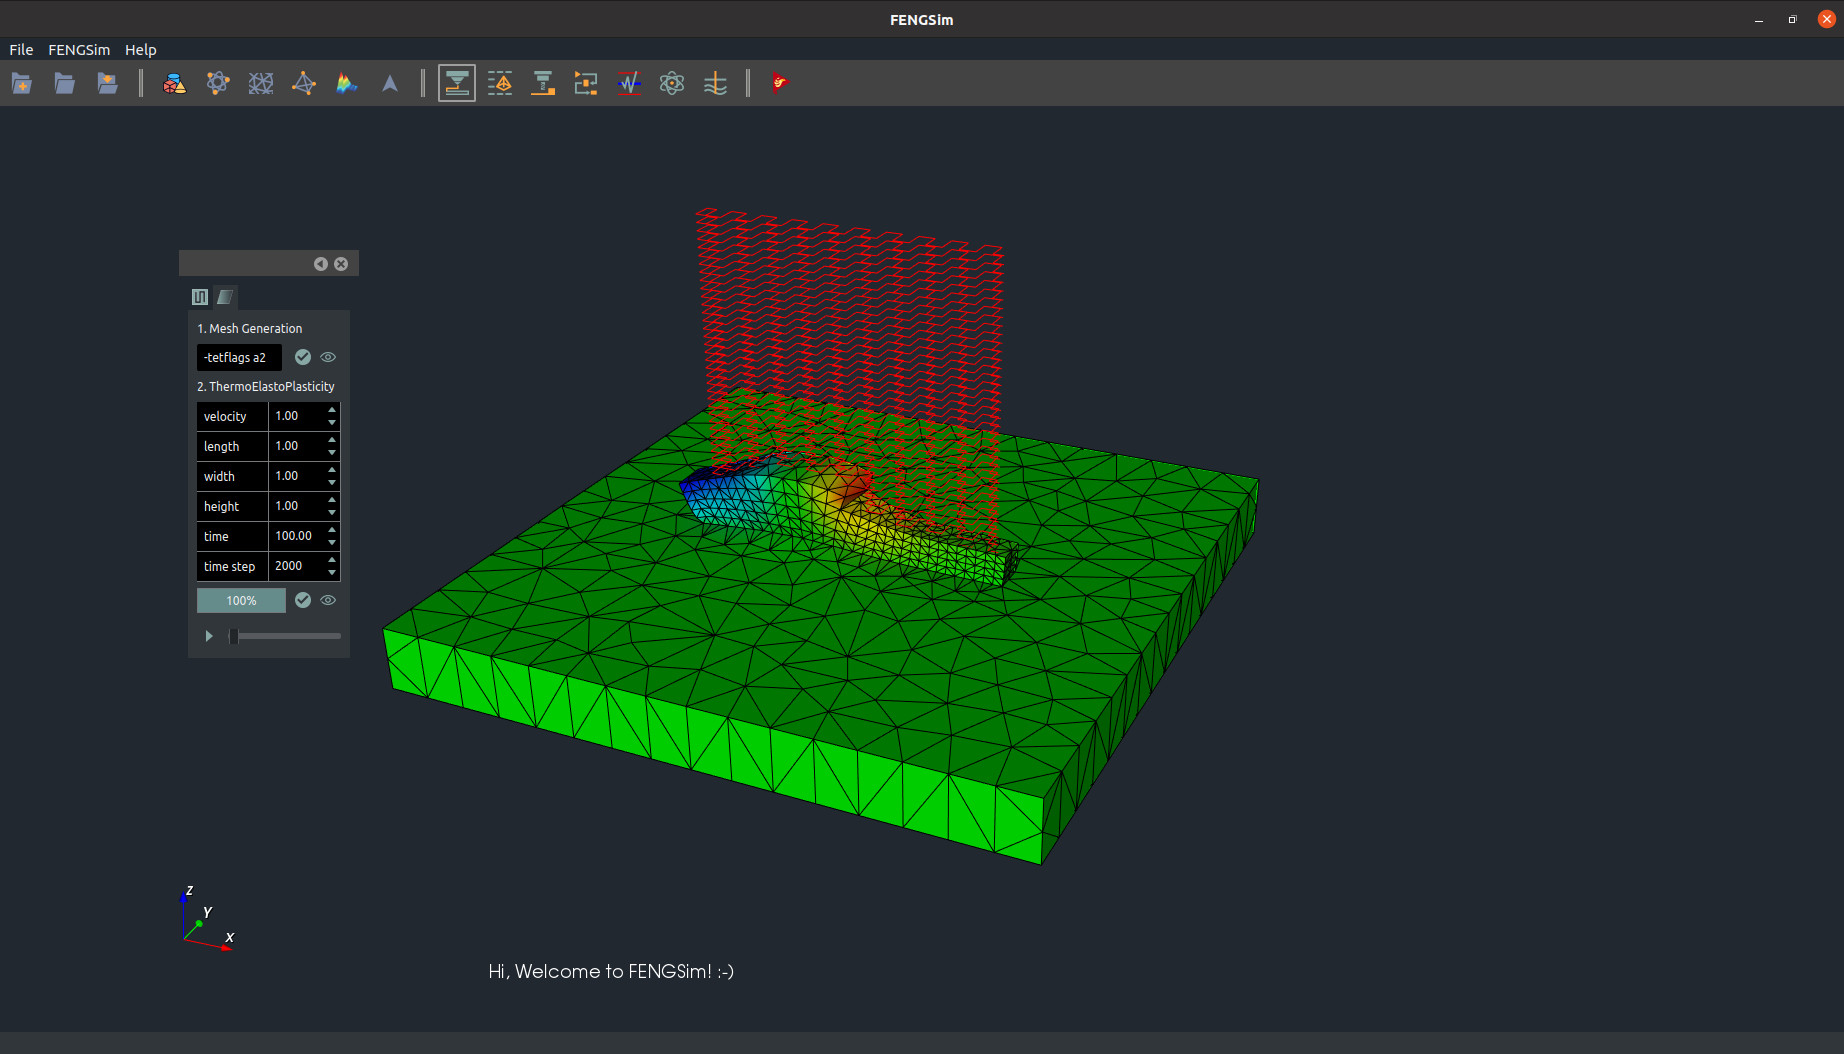Screen dimensions: 1844x1054
Task: Open the FENGSim menu
Action: tap(79, 50)
